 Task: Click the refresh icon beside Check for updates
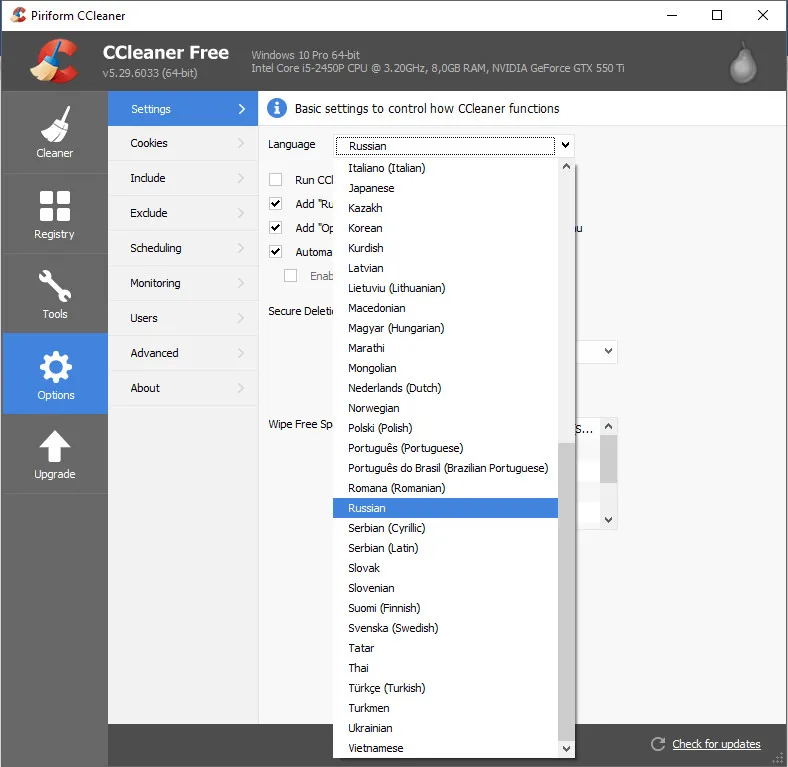pos(658,744)
